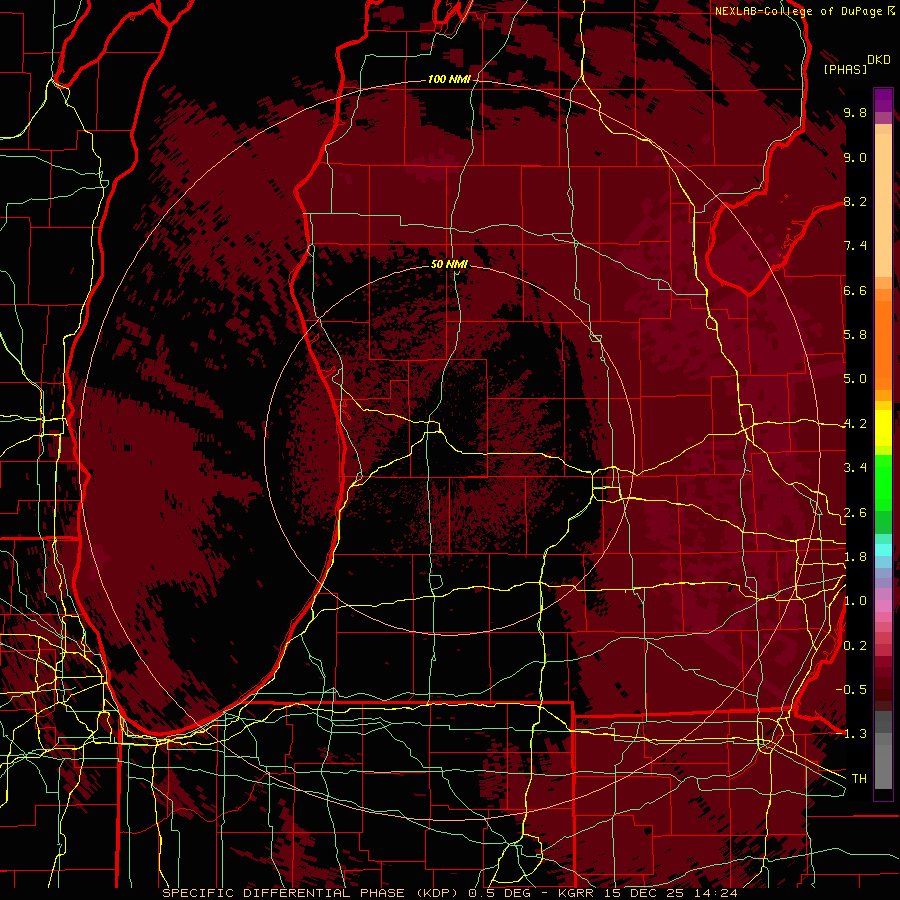This screenshot has width=900, height=900.
Task: Click the 100 NMI range ring label
Action: click(449, 79)
